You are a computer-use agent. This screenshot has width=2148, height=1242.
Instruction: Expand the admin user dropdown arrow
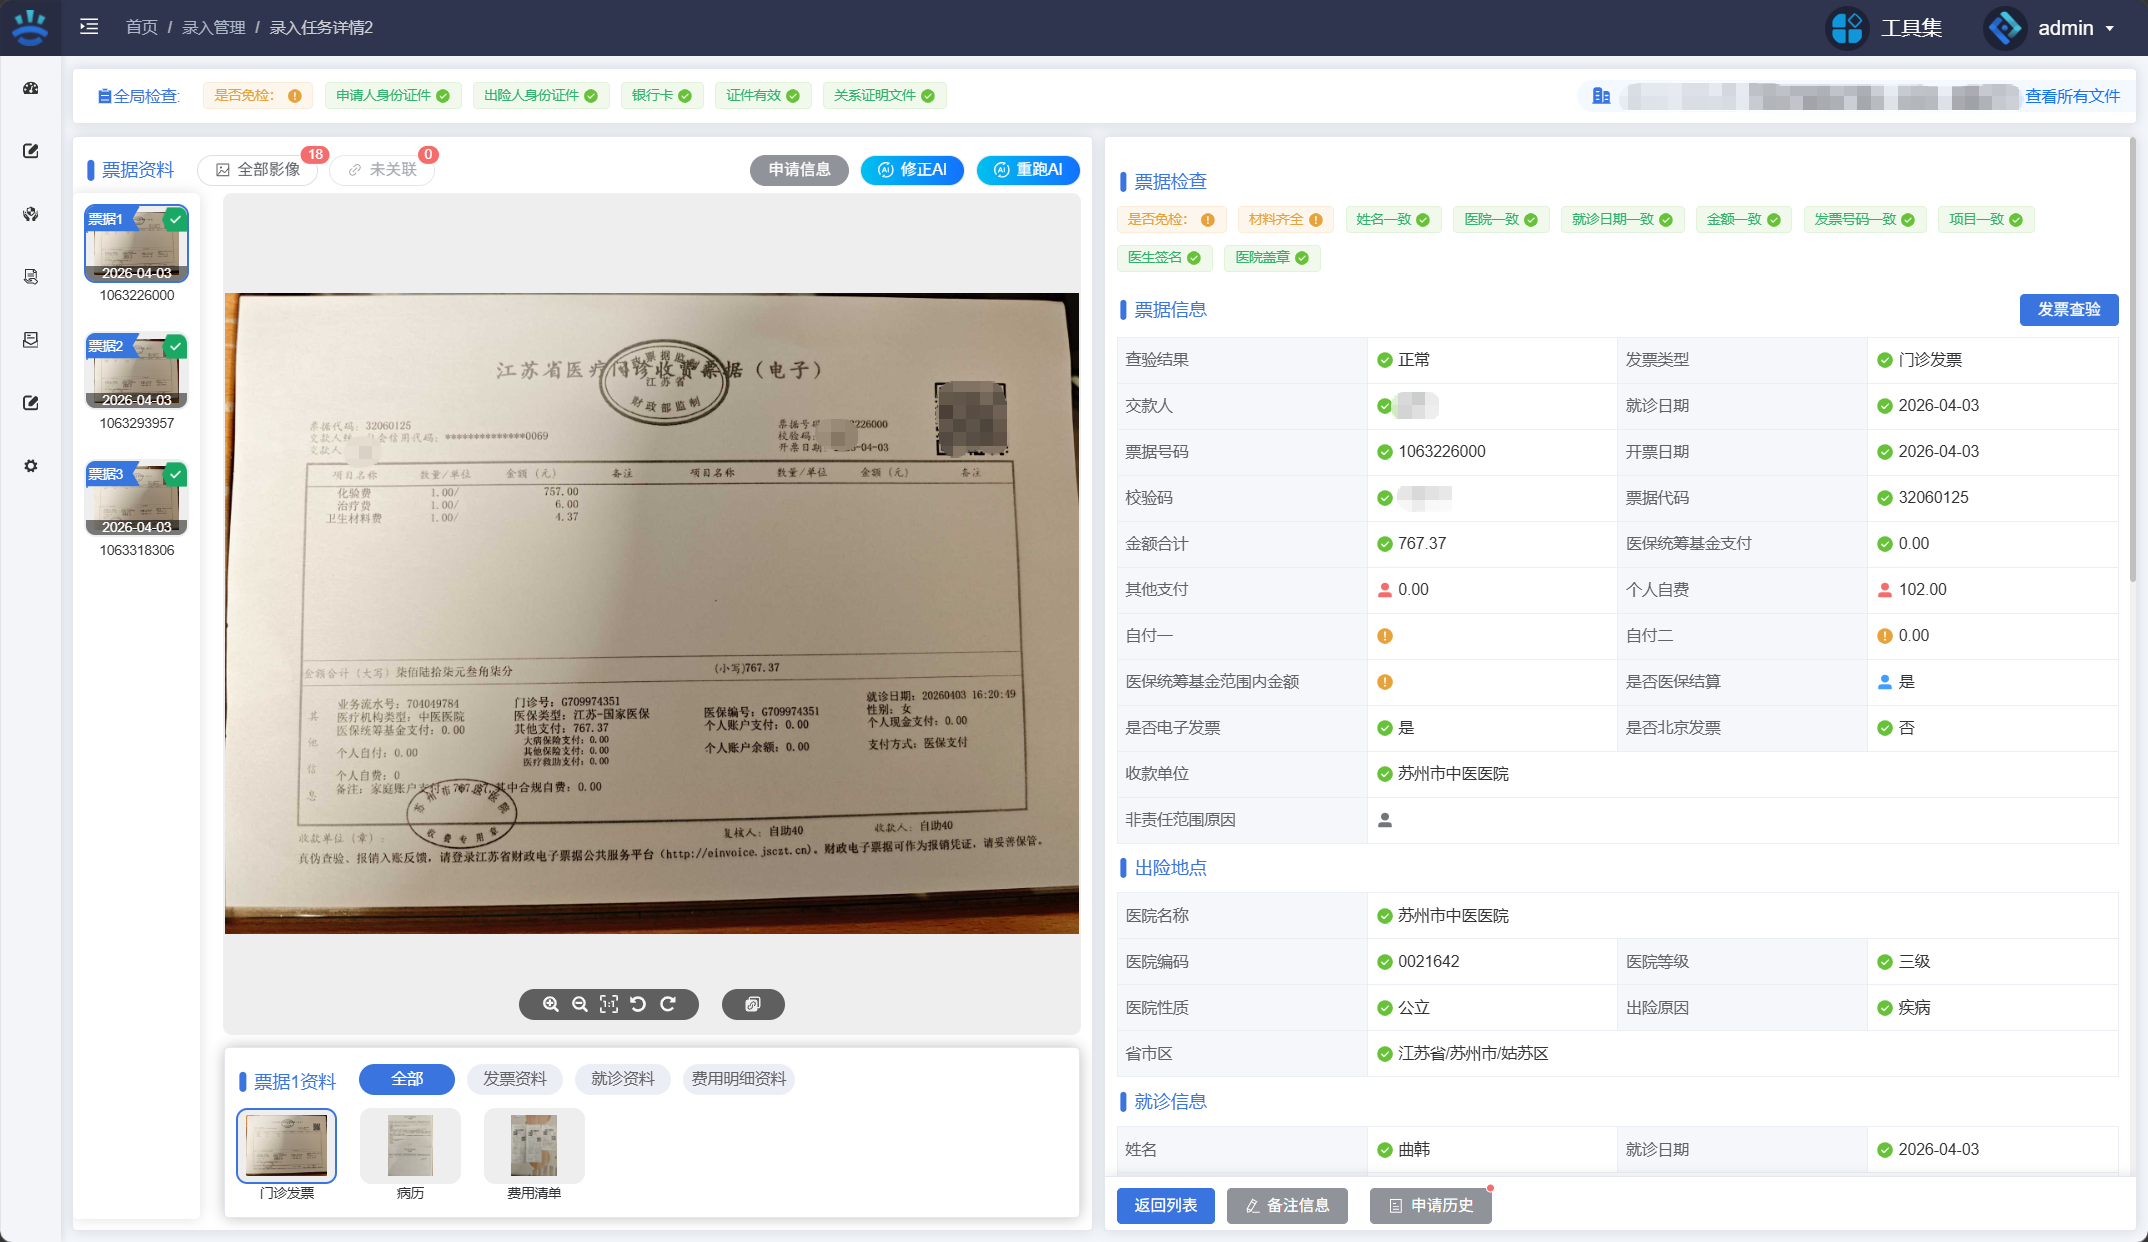[2110, 29]
